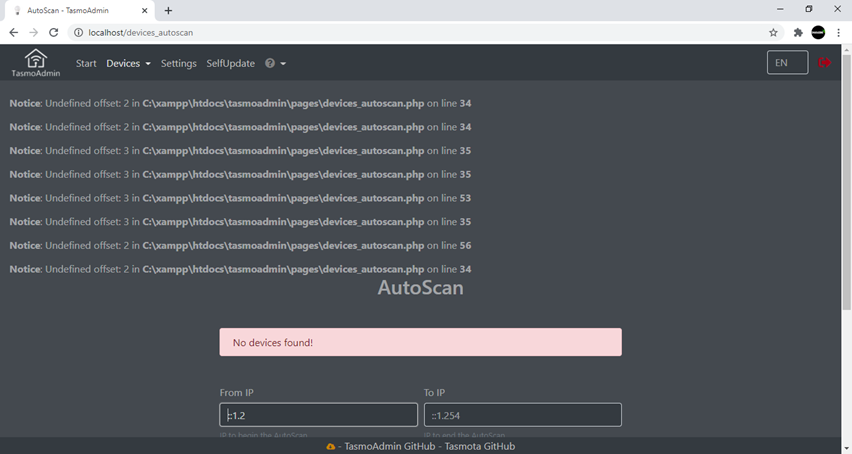Click the scrollbar up arrow
The image size is (852, 454).
[x=847, y=49]
